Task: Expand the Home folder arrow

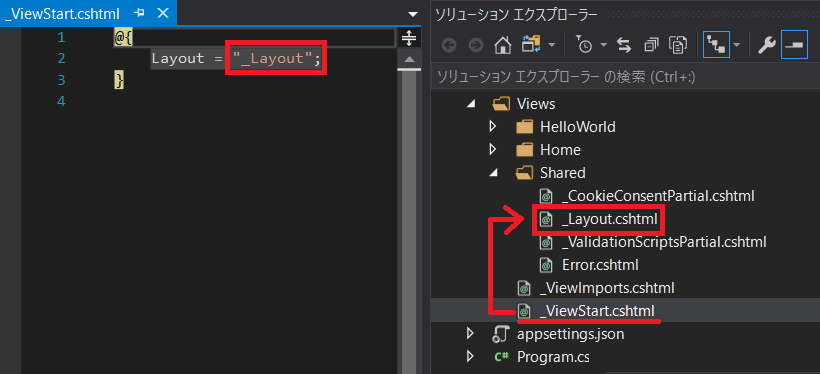Action: click(492, 150)
